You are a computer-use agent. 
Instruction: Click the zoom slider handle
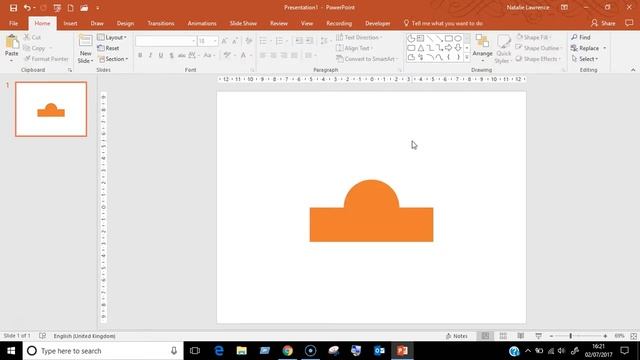[x=570, y=336]
